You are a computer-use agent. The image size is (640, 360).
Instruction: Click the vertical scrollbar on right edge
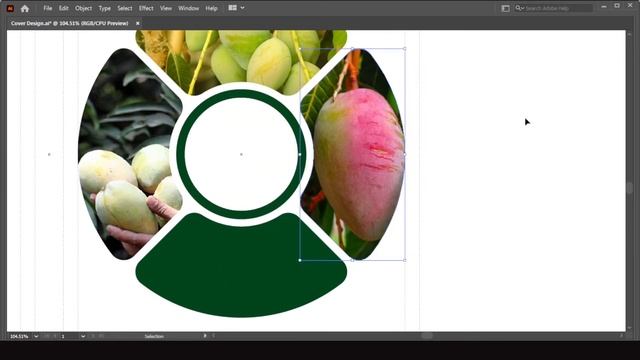point(630,188)
